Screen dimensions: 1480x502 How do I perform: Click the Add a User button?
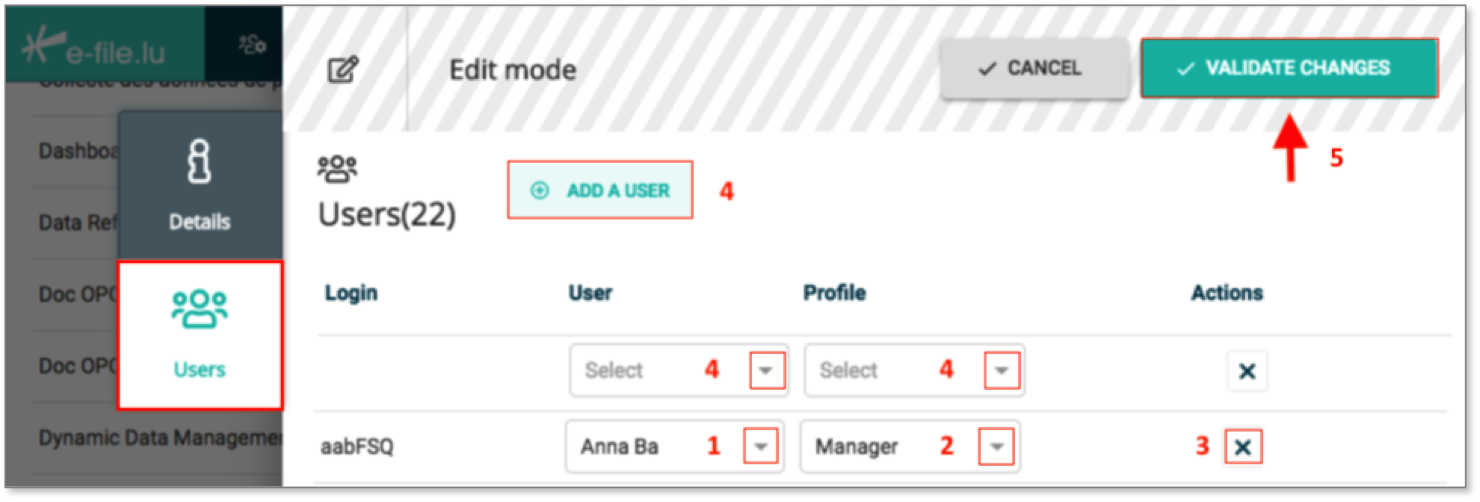[600, 190]
